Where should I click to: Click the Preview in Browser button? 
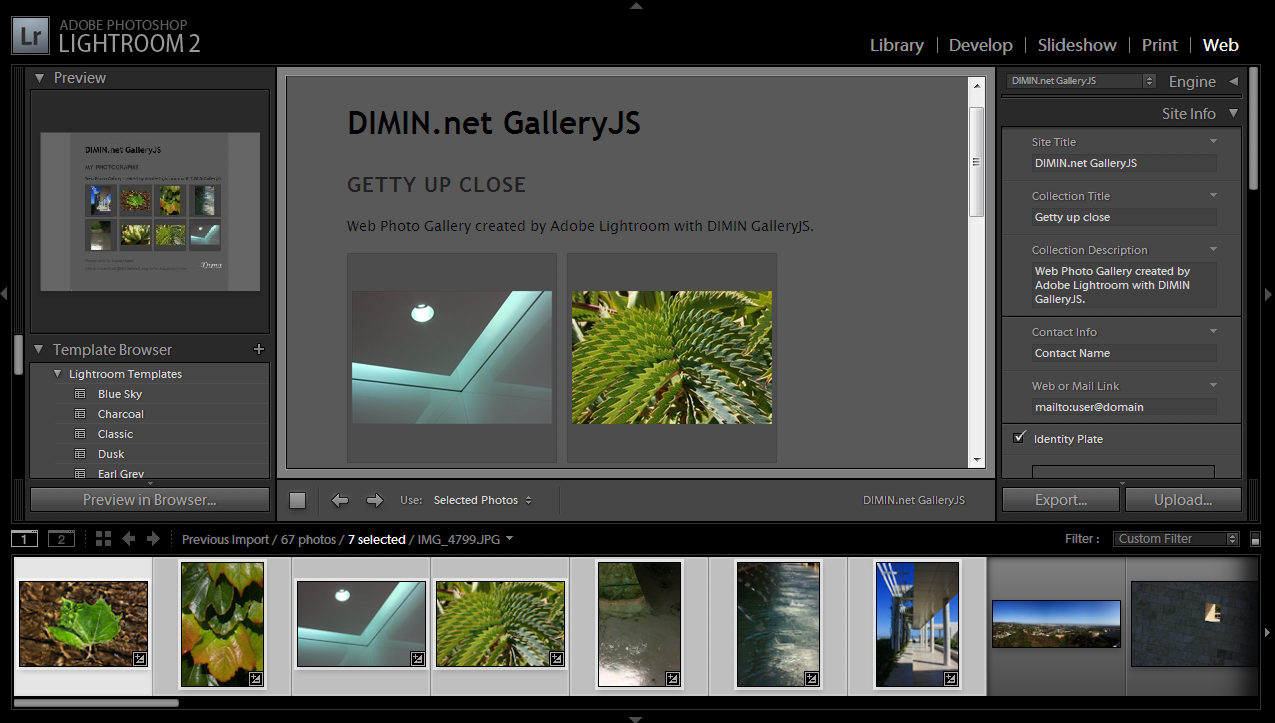(x=150, y=500)
